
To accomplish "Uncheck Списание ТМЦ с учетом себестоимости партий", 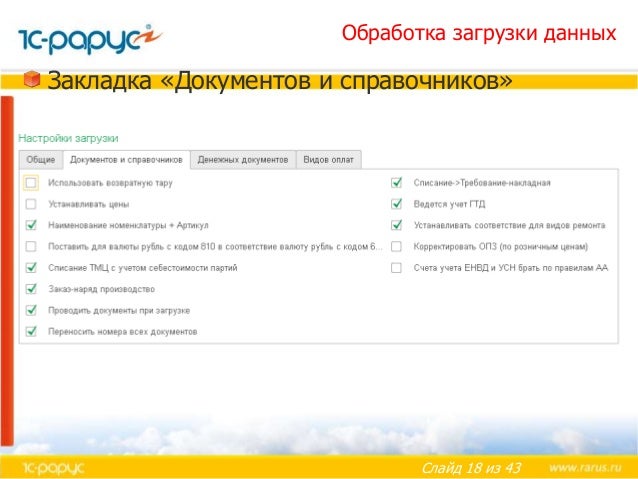I will [31, 267].
